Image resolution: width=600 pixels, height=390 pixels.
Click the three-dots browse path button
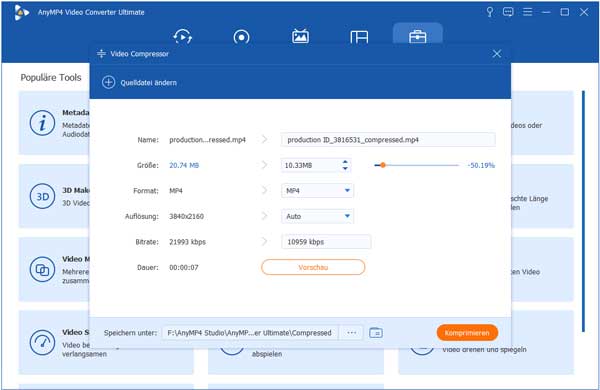tap(351, 333)
